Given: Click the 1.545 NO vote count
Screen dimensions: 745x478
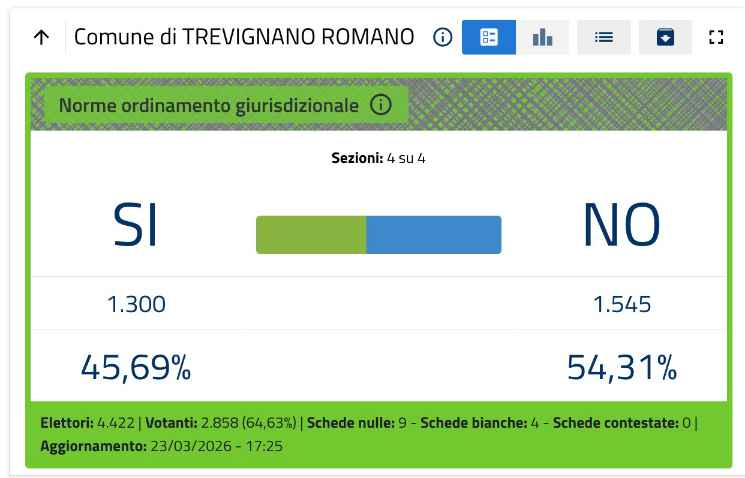Looking at the screenshot, I should [x=621, y=304].
